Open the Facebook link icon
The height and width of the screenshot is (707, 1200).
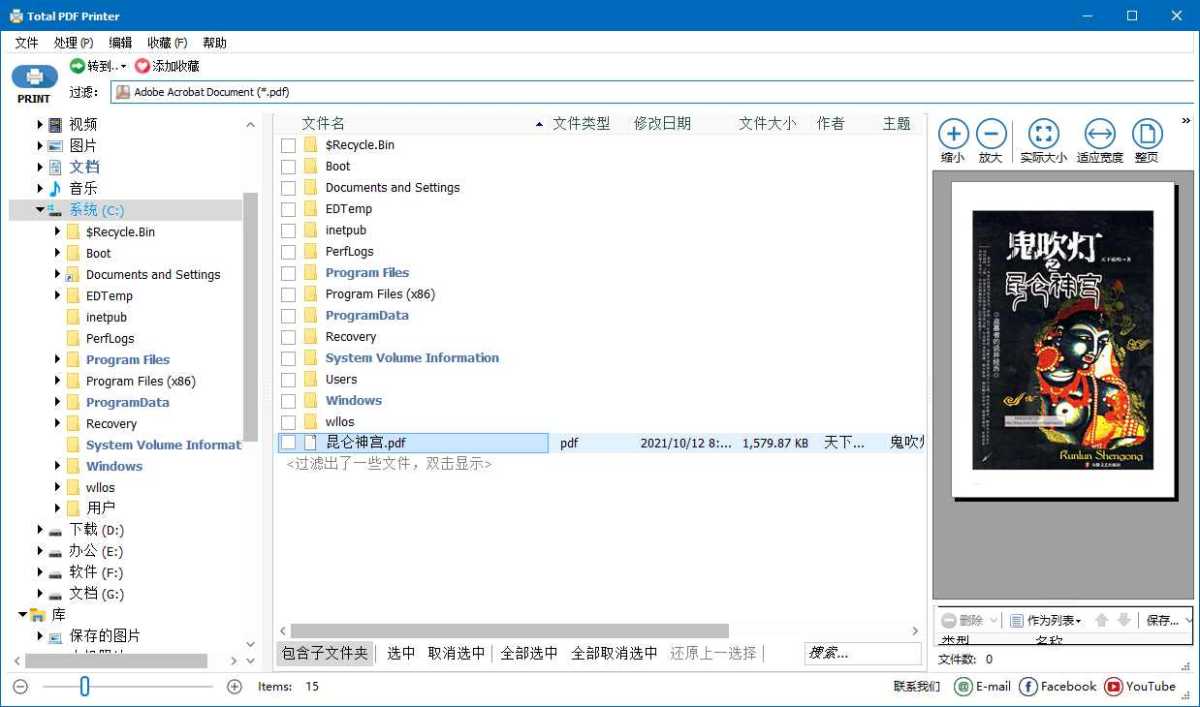pyautogui.click(x=1028, y=686)
